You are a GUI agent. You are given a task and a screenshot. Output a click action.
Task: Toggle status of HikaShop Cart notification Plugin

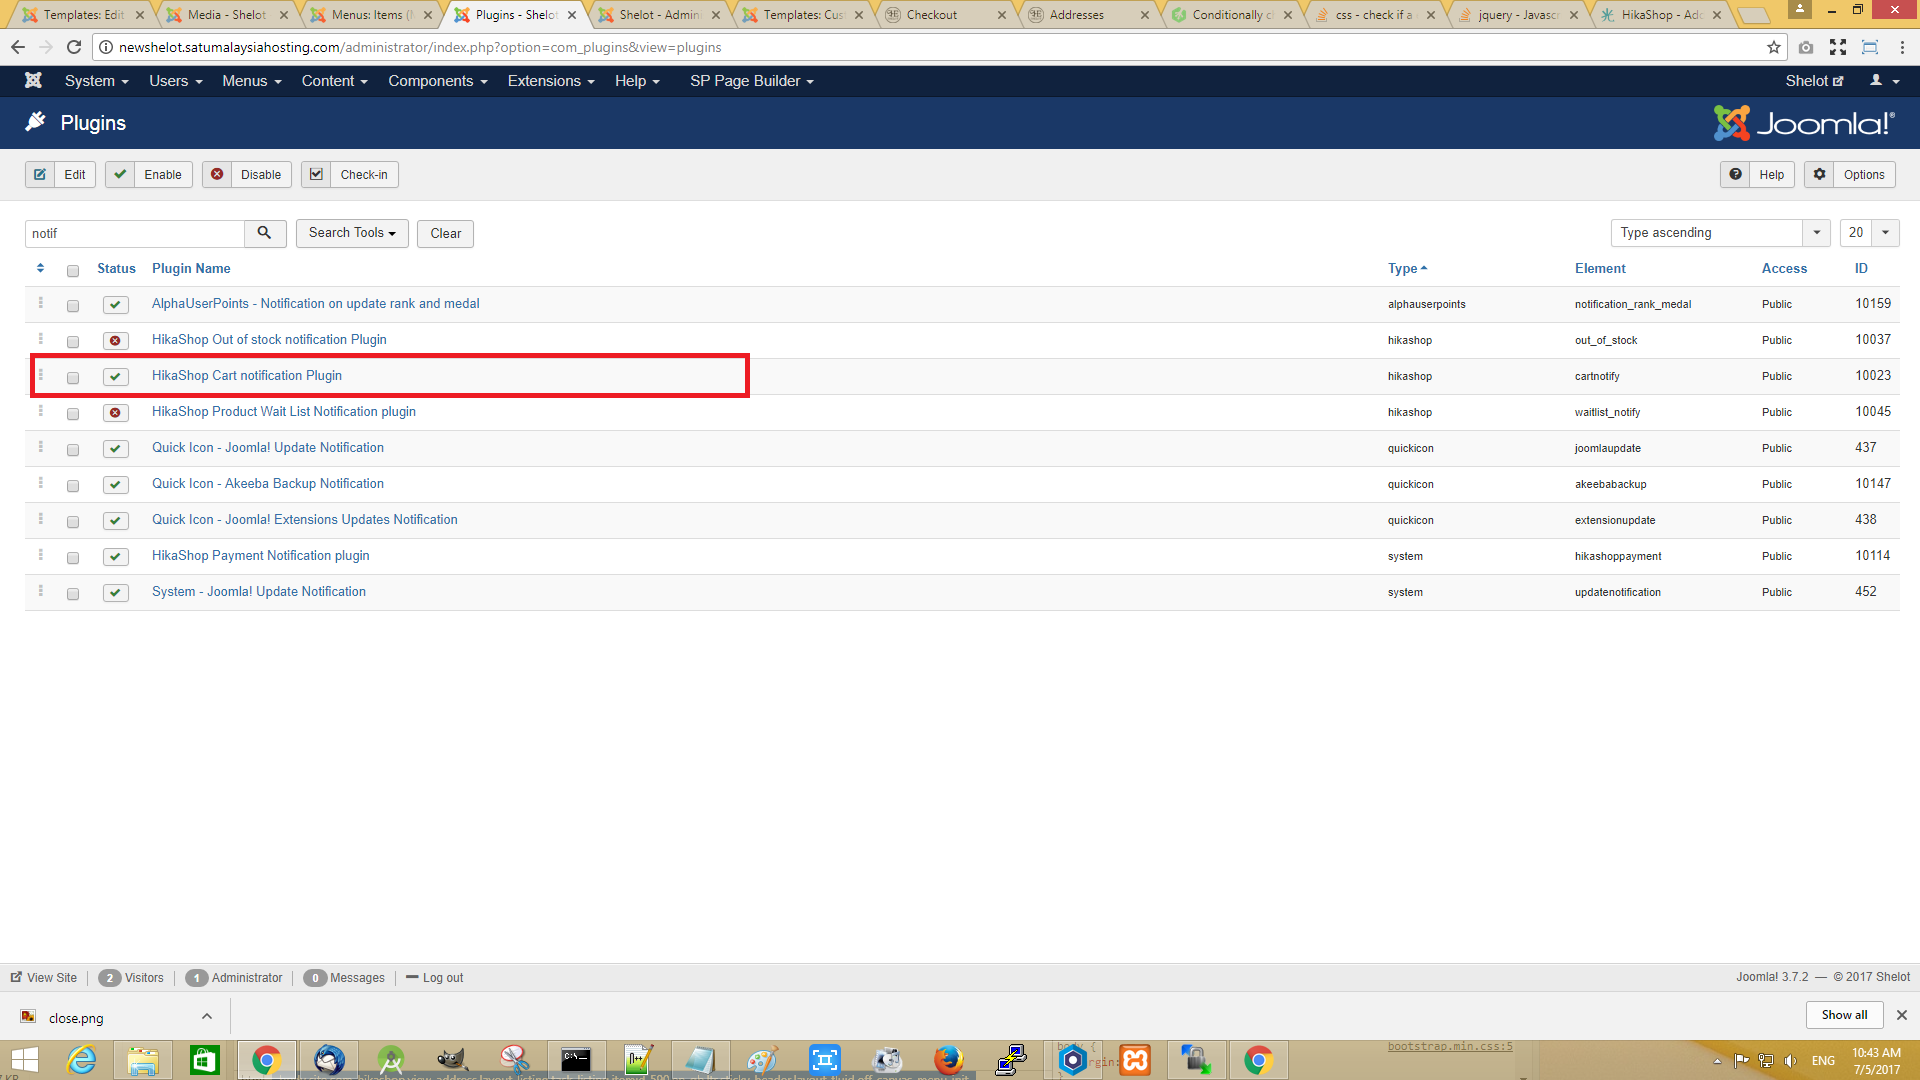point(115,377)
